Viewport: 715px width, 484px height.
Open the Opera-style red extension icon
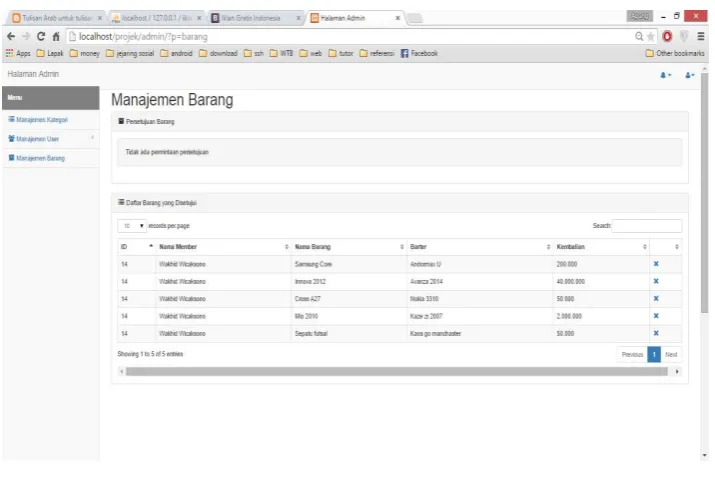click(667, 36)
